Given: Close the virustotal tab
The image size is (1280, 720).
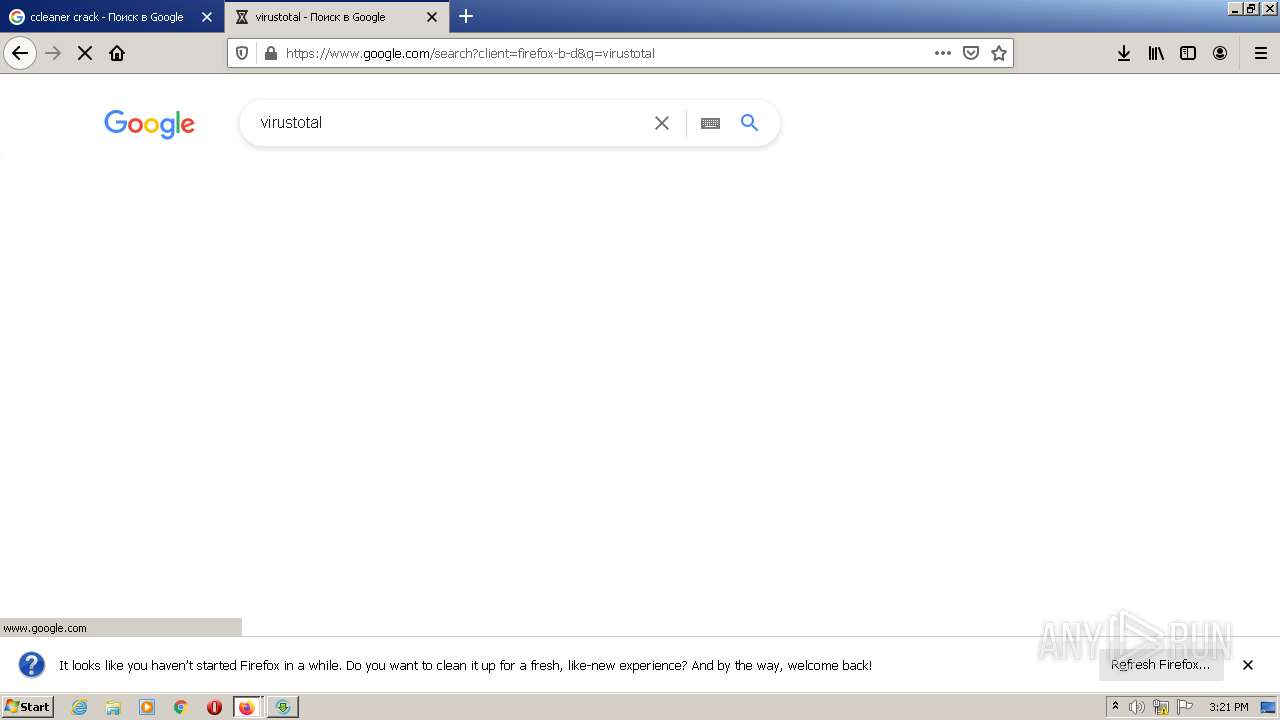Looking at the screenshot, I should tap(432, 17).
